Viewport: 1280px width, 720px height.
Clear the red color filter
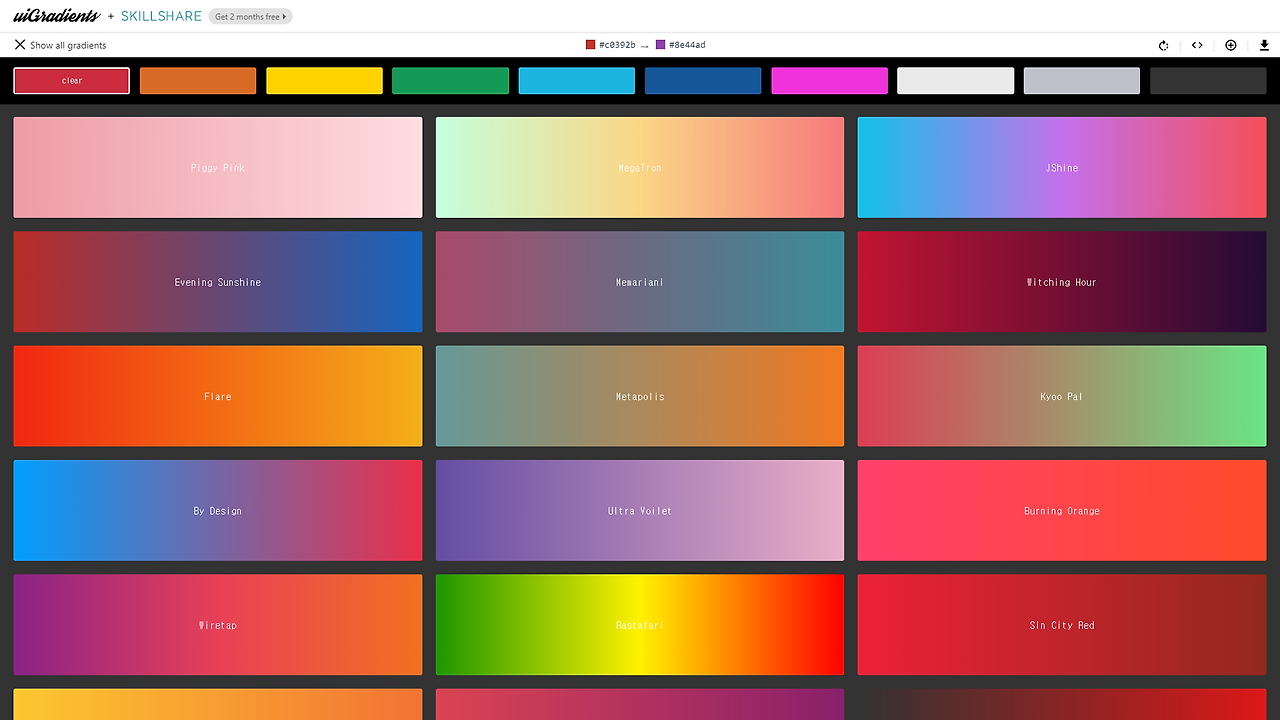pos(72,81)
